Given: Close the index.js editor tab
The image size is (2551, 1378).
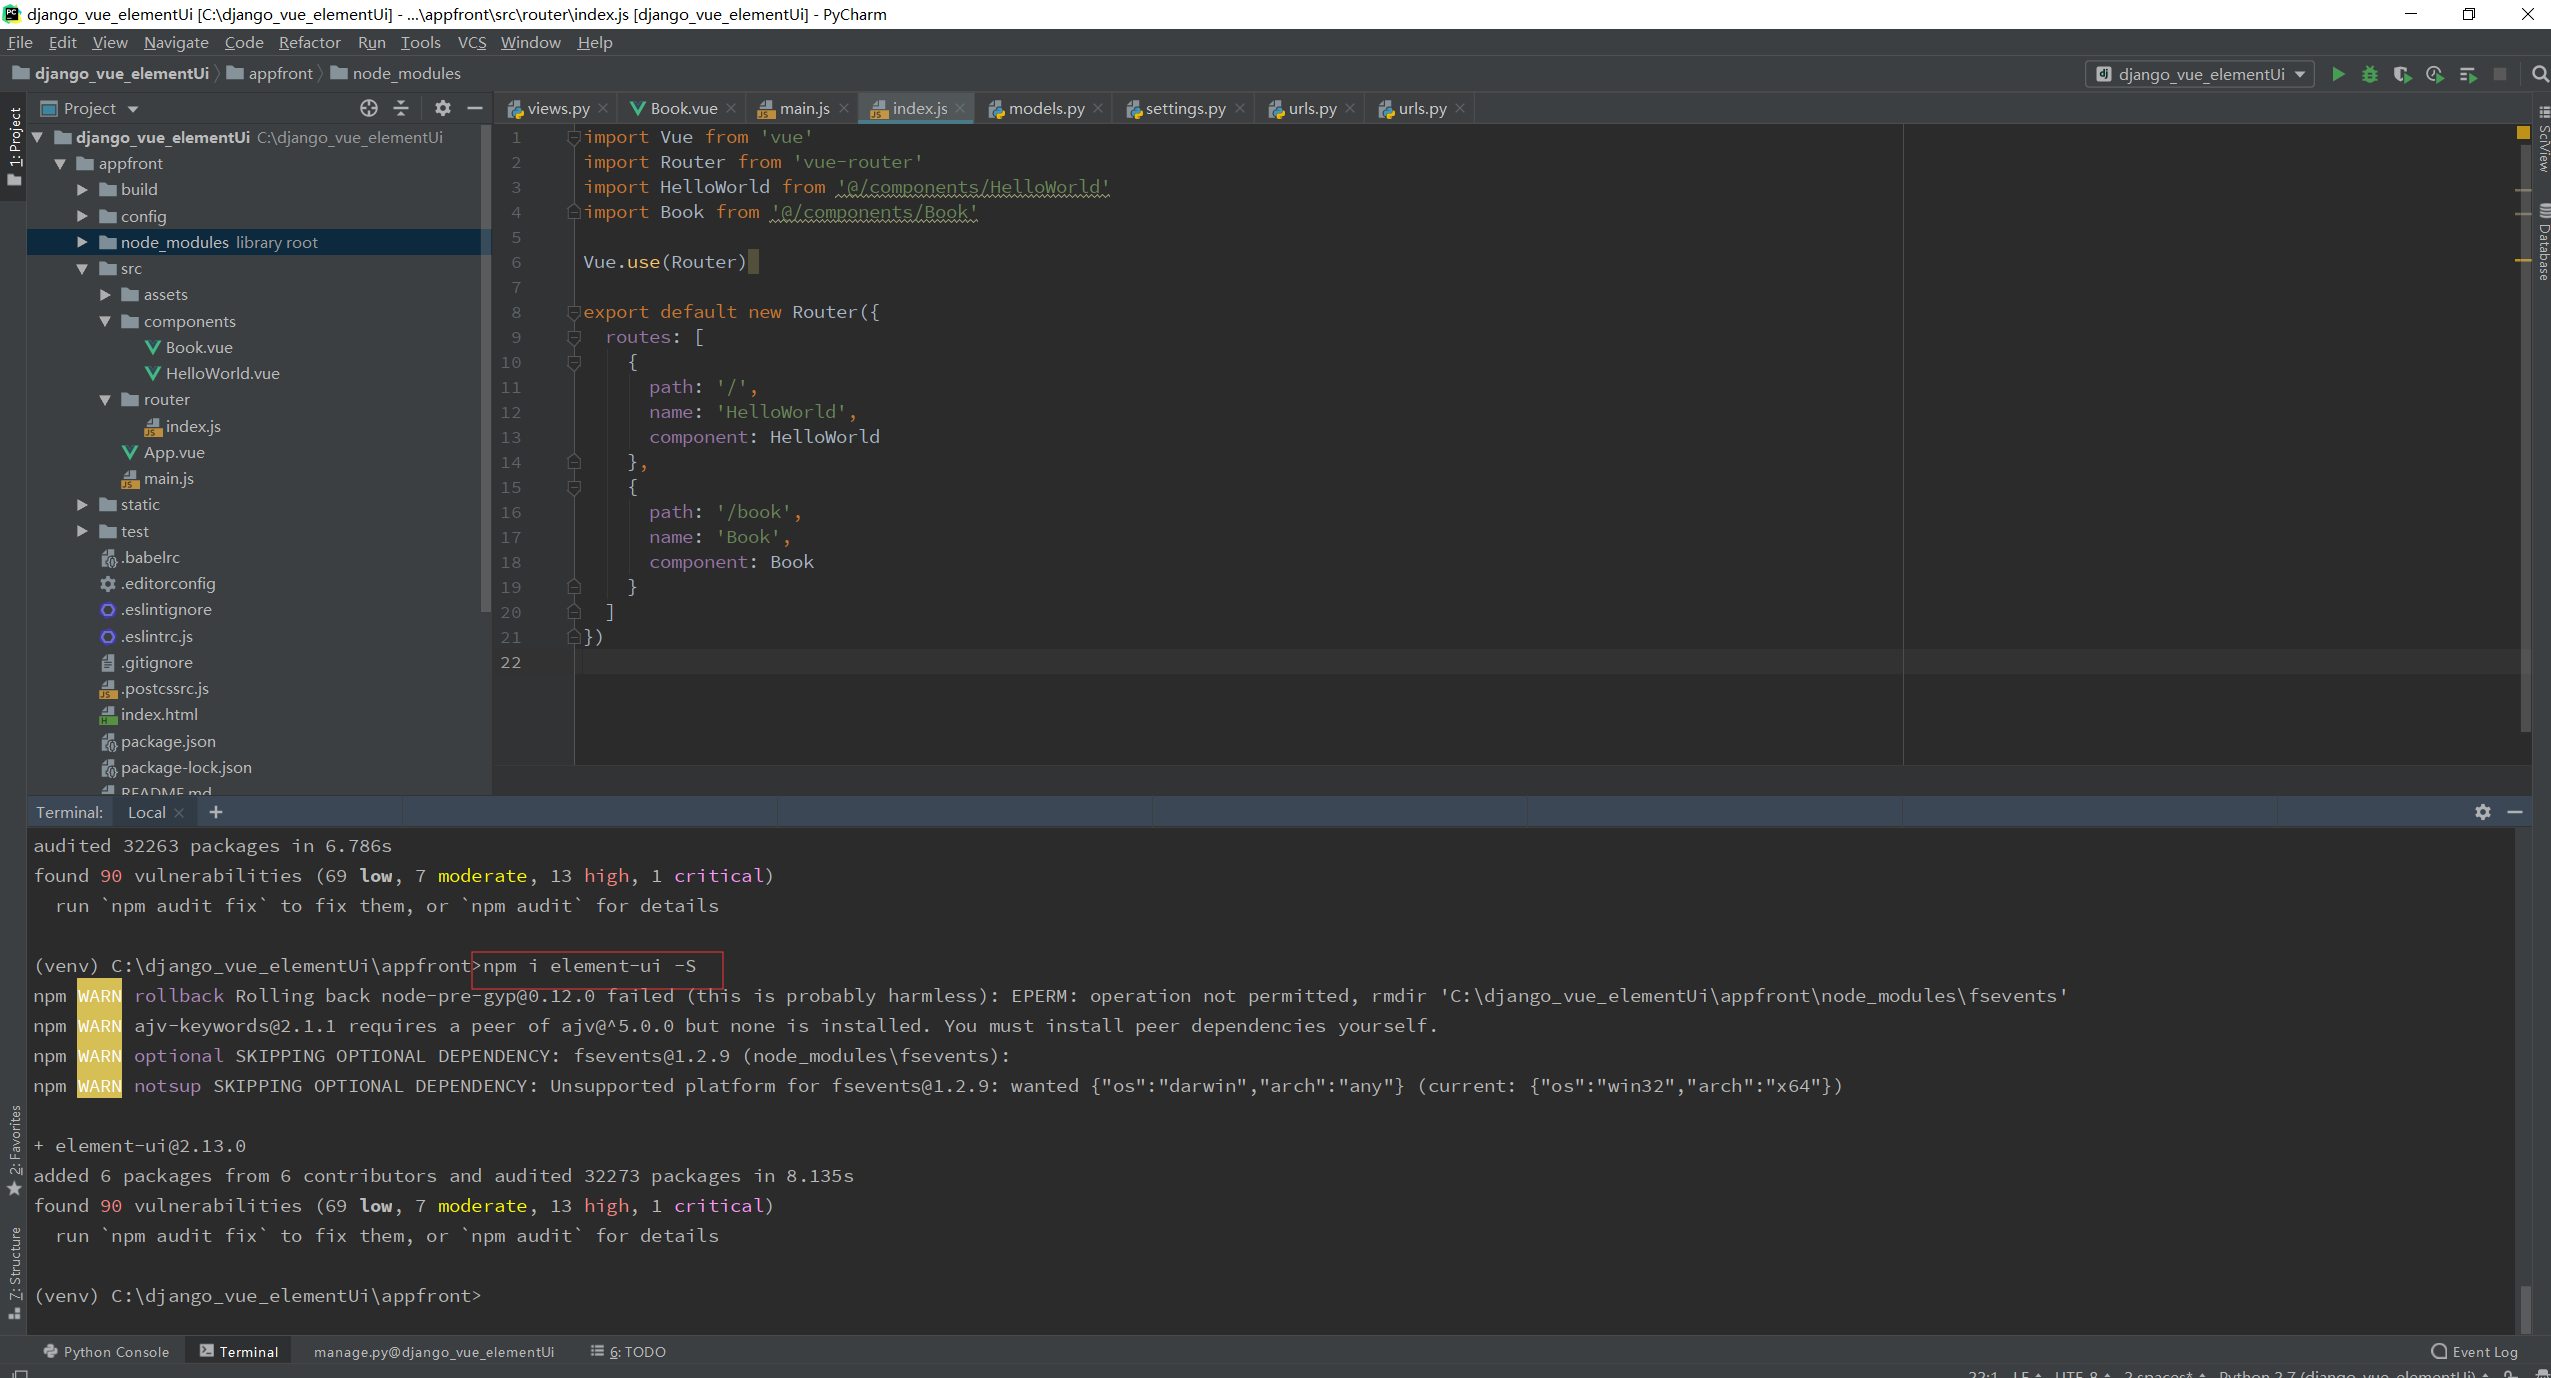Looking at the screenshot, I should (960, 109).
